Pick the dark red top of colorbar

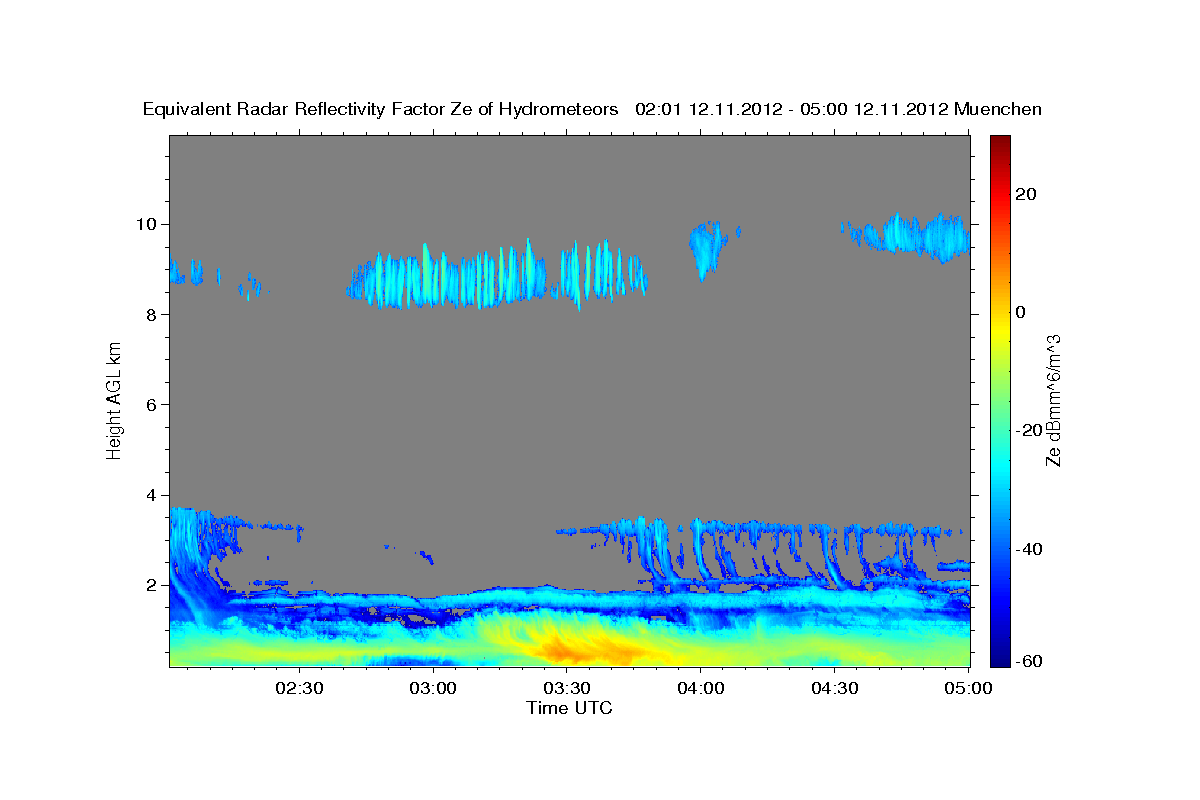(x=1000, y=143)
